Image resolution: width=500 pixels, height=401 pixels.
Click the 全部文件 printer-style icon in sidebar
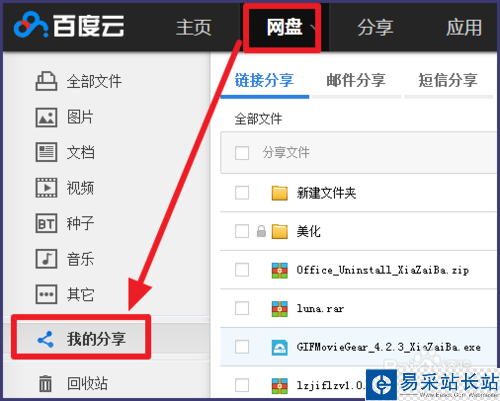point(46,81)
